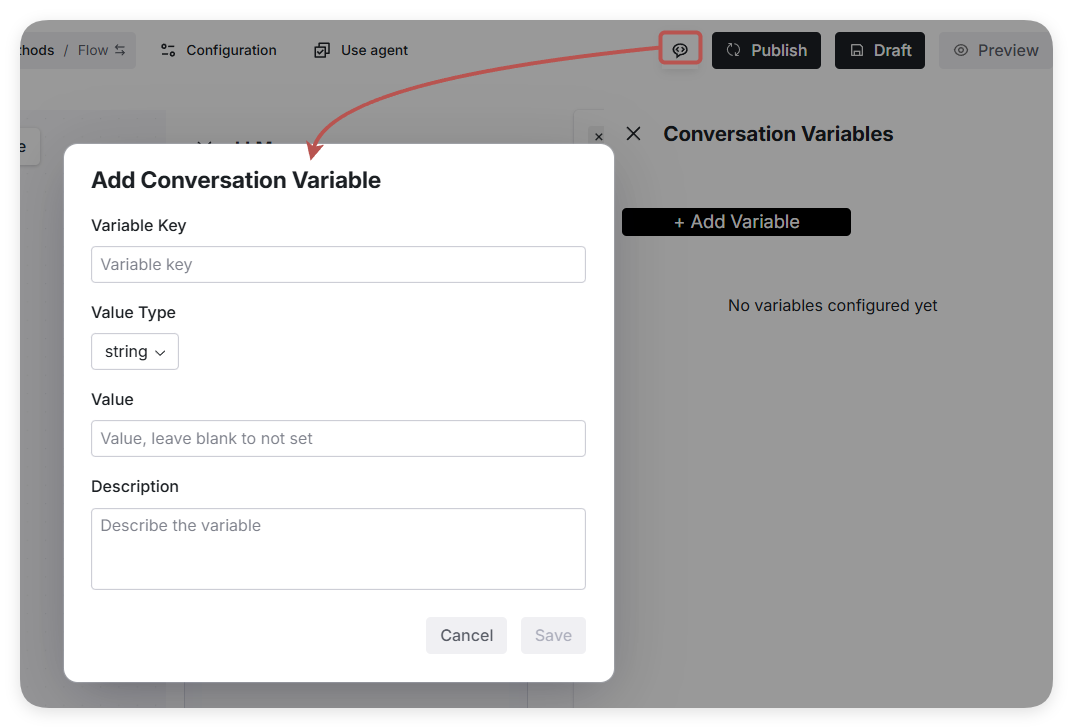Publish the flow
Screen dimensions: 1073x728
pyautogui.click(x=778, y=50)
